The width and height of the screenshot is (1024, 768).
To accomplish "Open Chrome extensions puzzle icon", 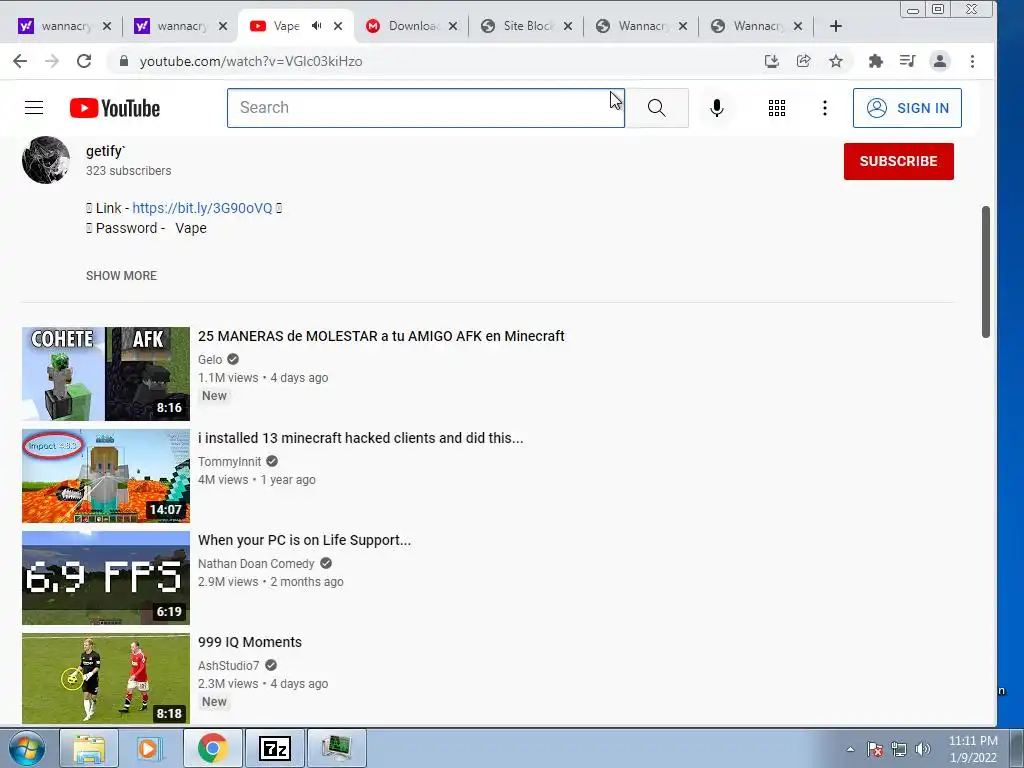I will [876, 61].
